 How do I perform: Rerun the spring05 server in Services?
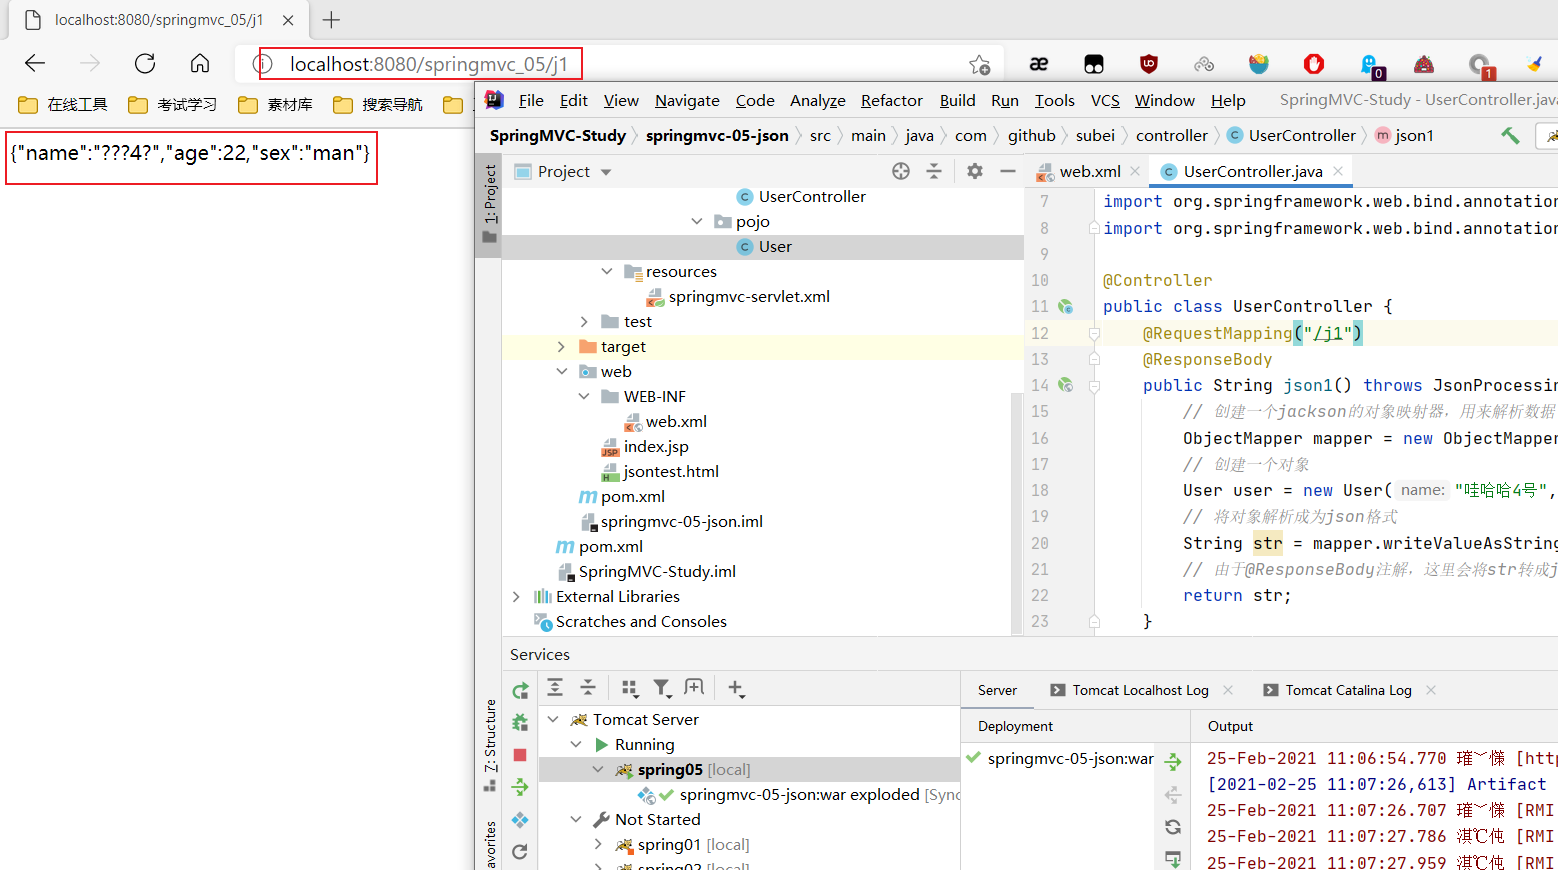[x=520, y=691]
